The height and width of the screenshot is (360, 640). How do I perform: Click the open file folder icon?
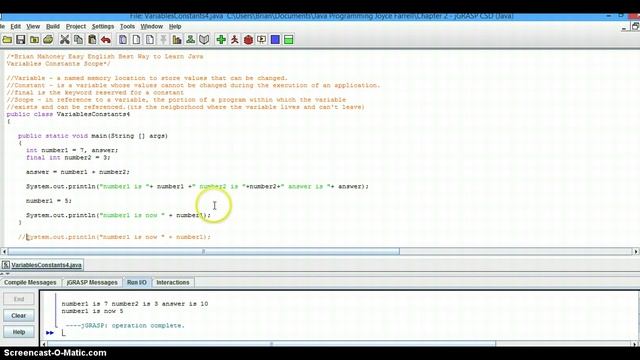tap(7, 40)
